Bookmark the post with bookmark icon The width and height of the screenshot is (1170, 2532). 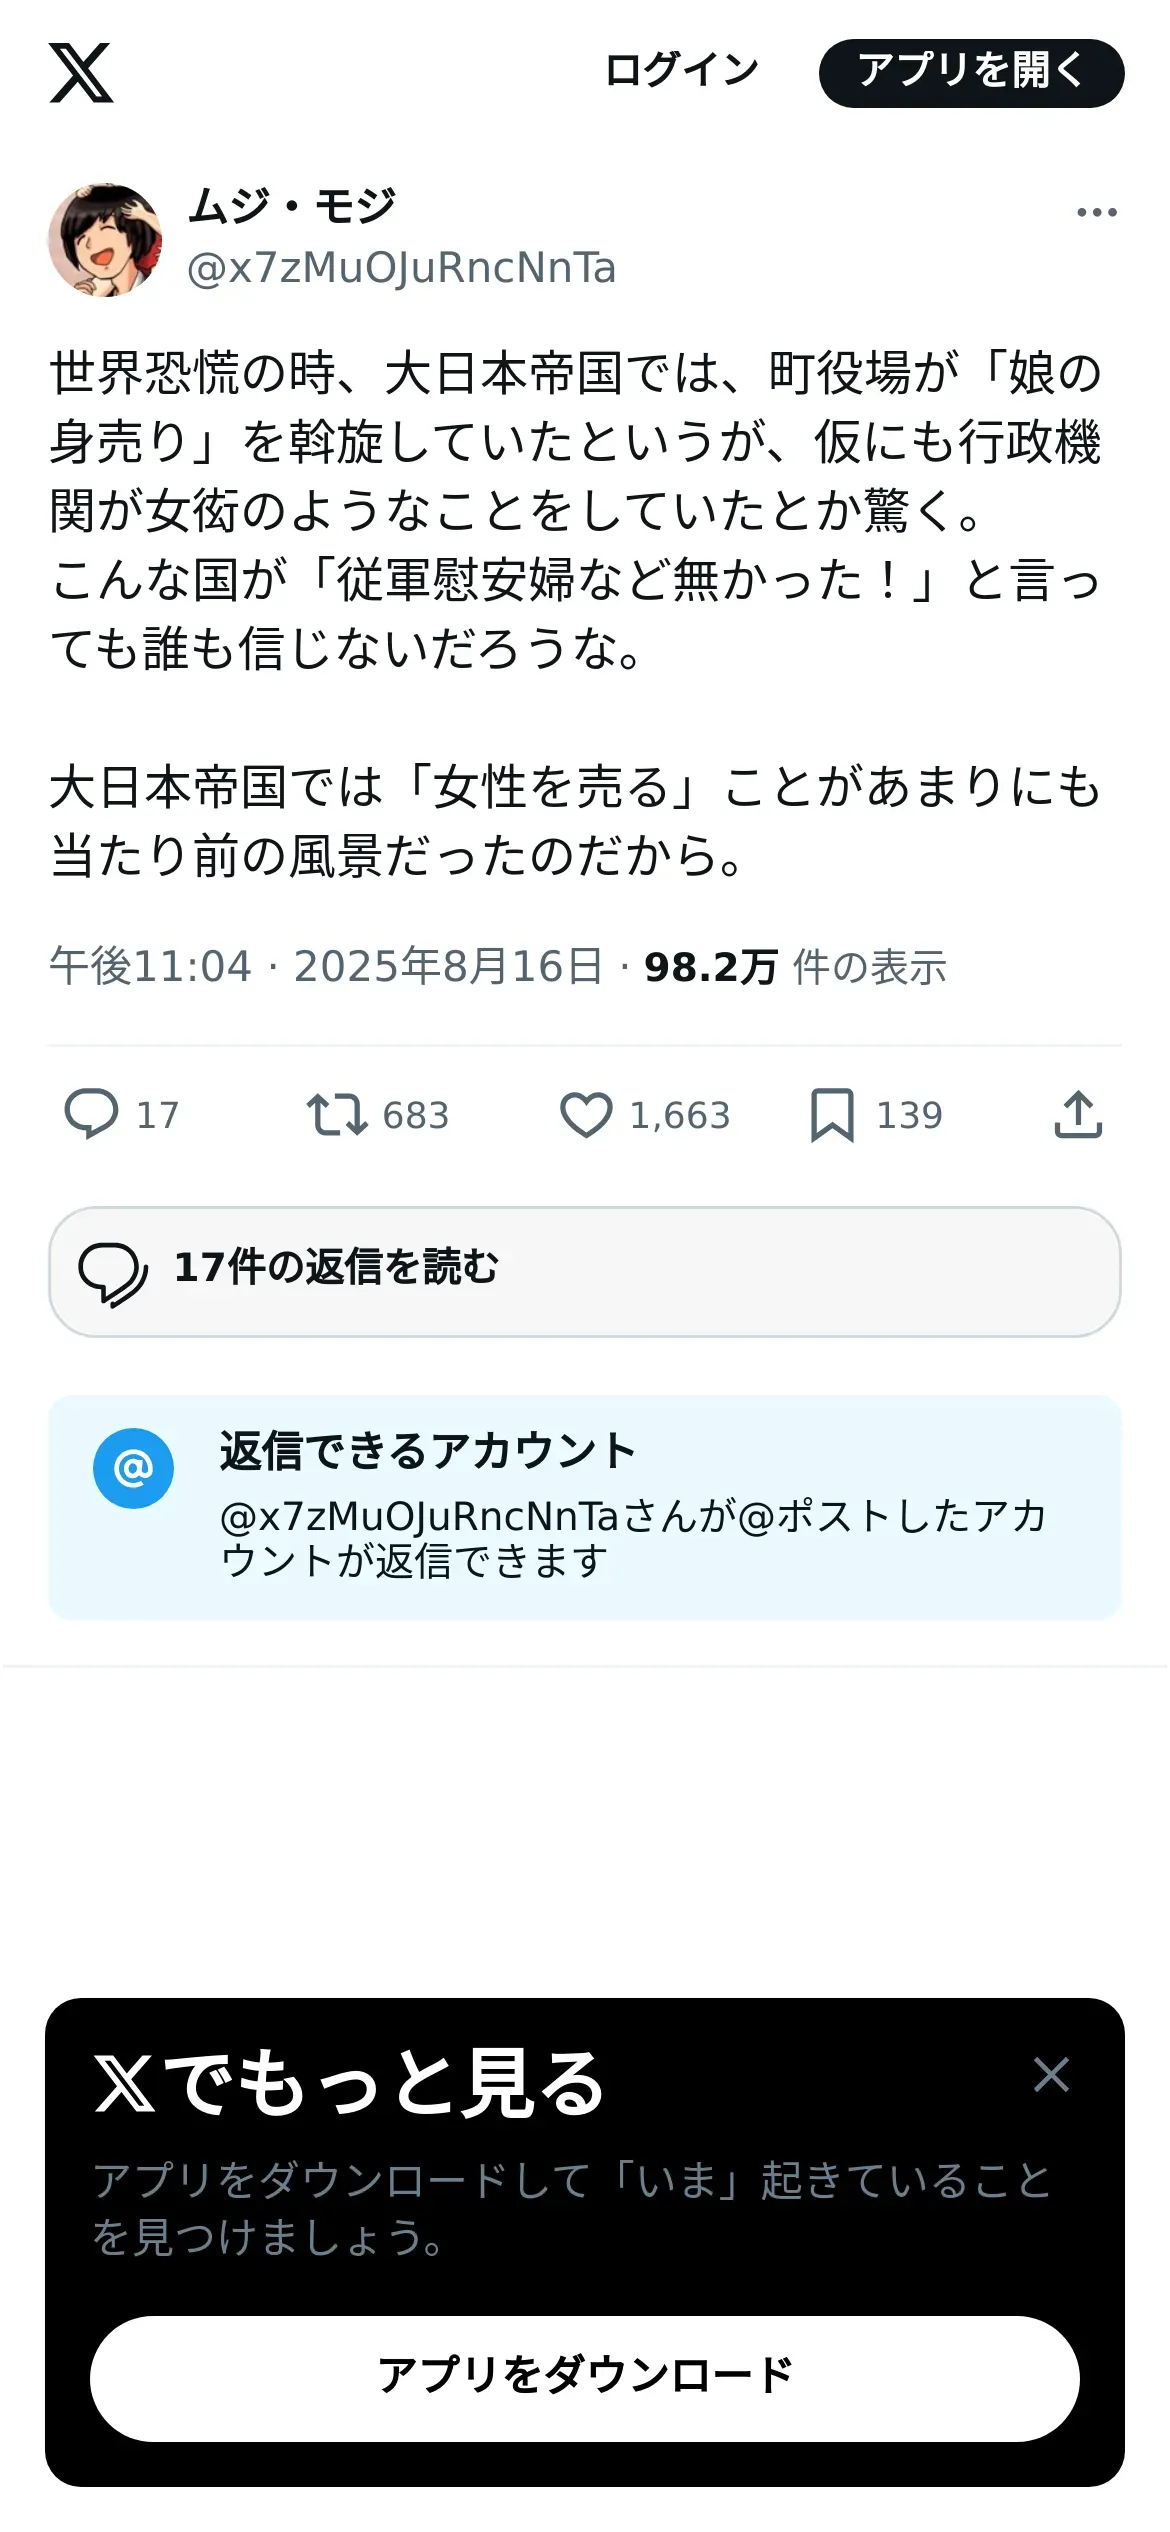click(x=832, y=1114)
